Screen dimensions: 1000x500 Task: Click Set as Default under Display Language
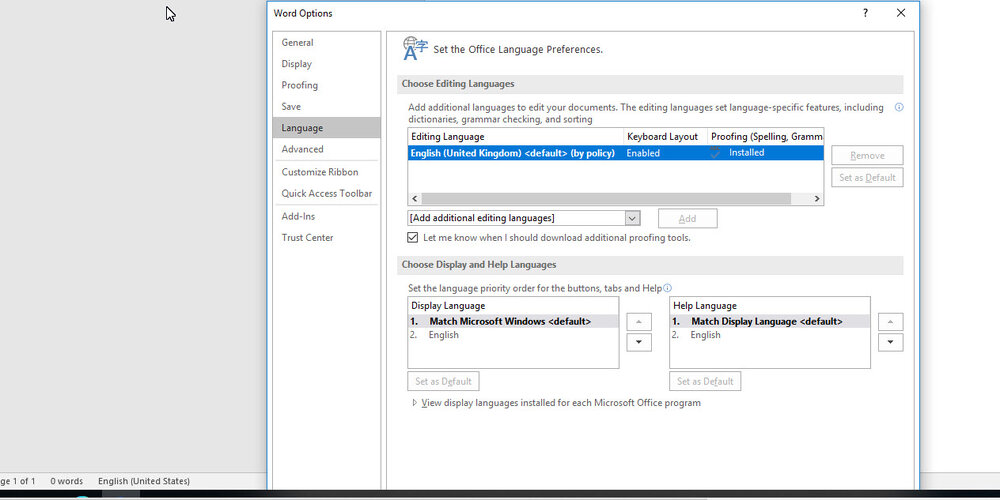click(443, 381)
